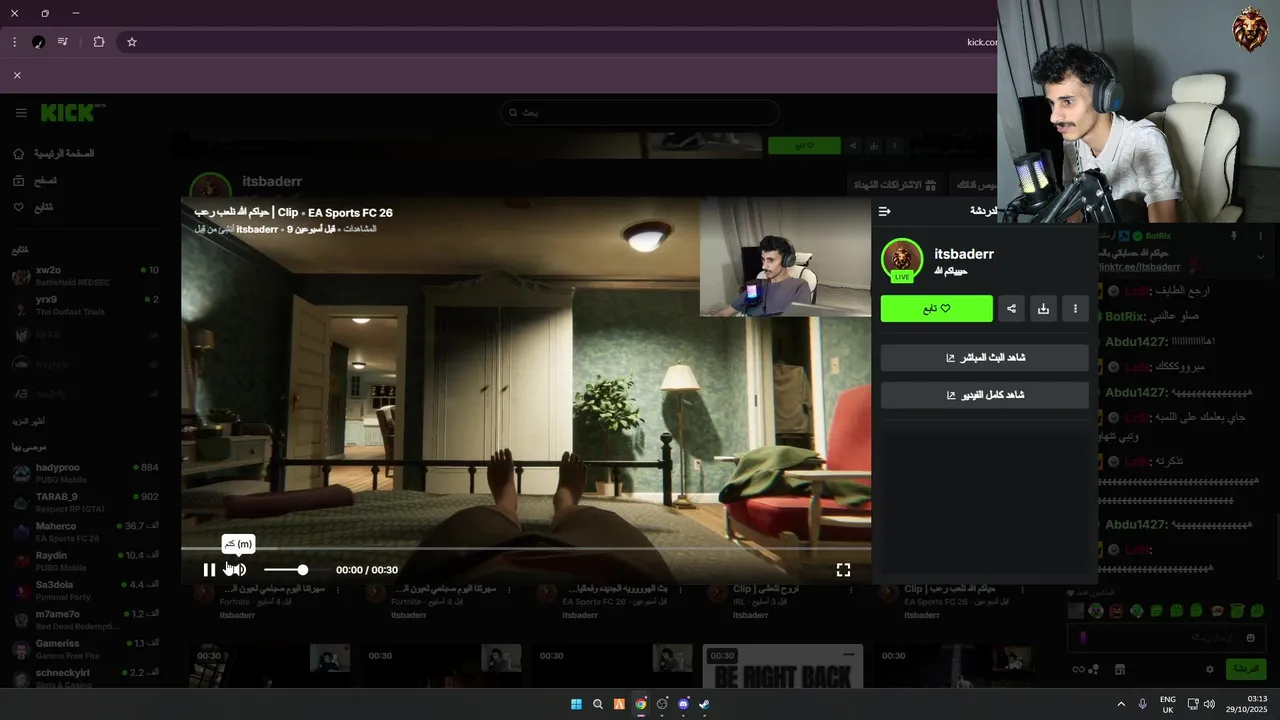Open the following sidebar item with heart icon

(x=33, y=207)
